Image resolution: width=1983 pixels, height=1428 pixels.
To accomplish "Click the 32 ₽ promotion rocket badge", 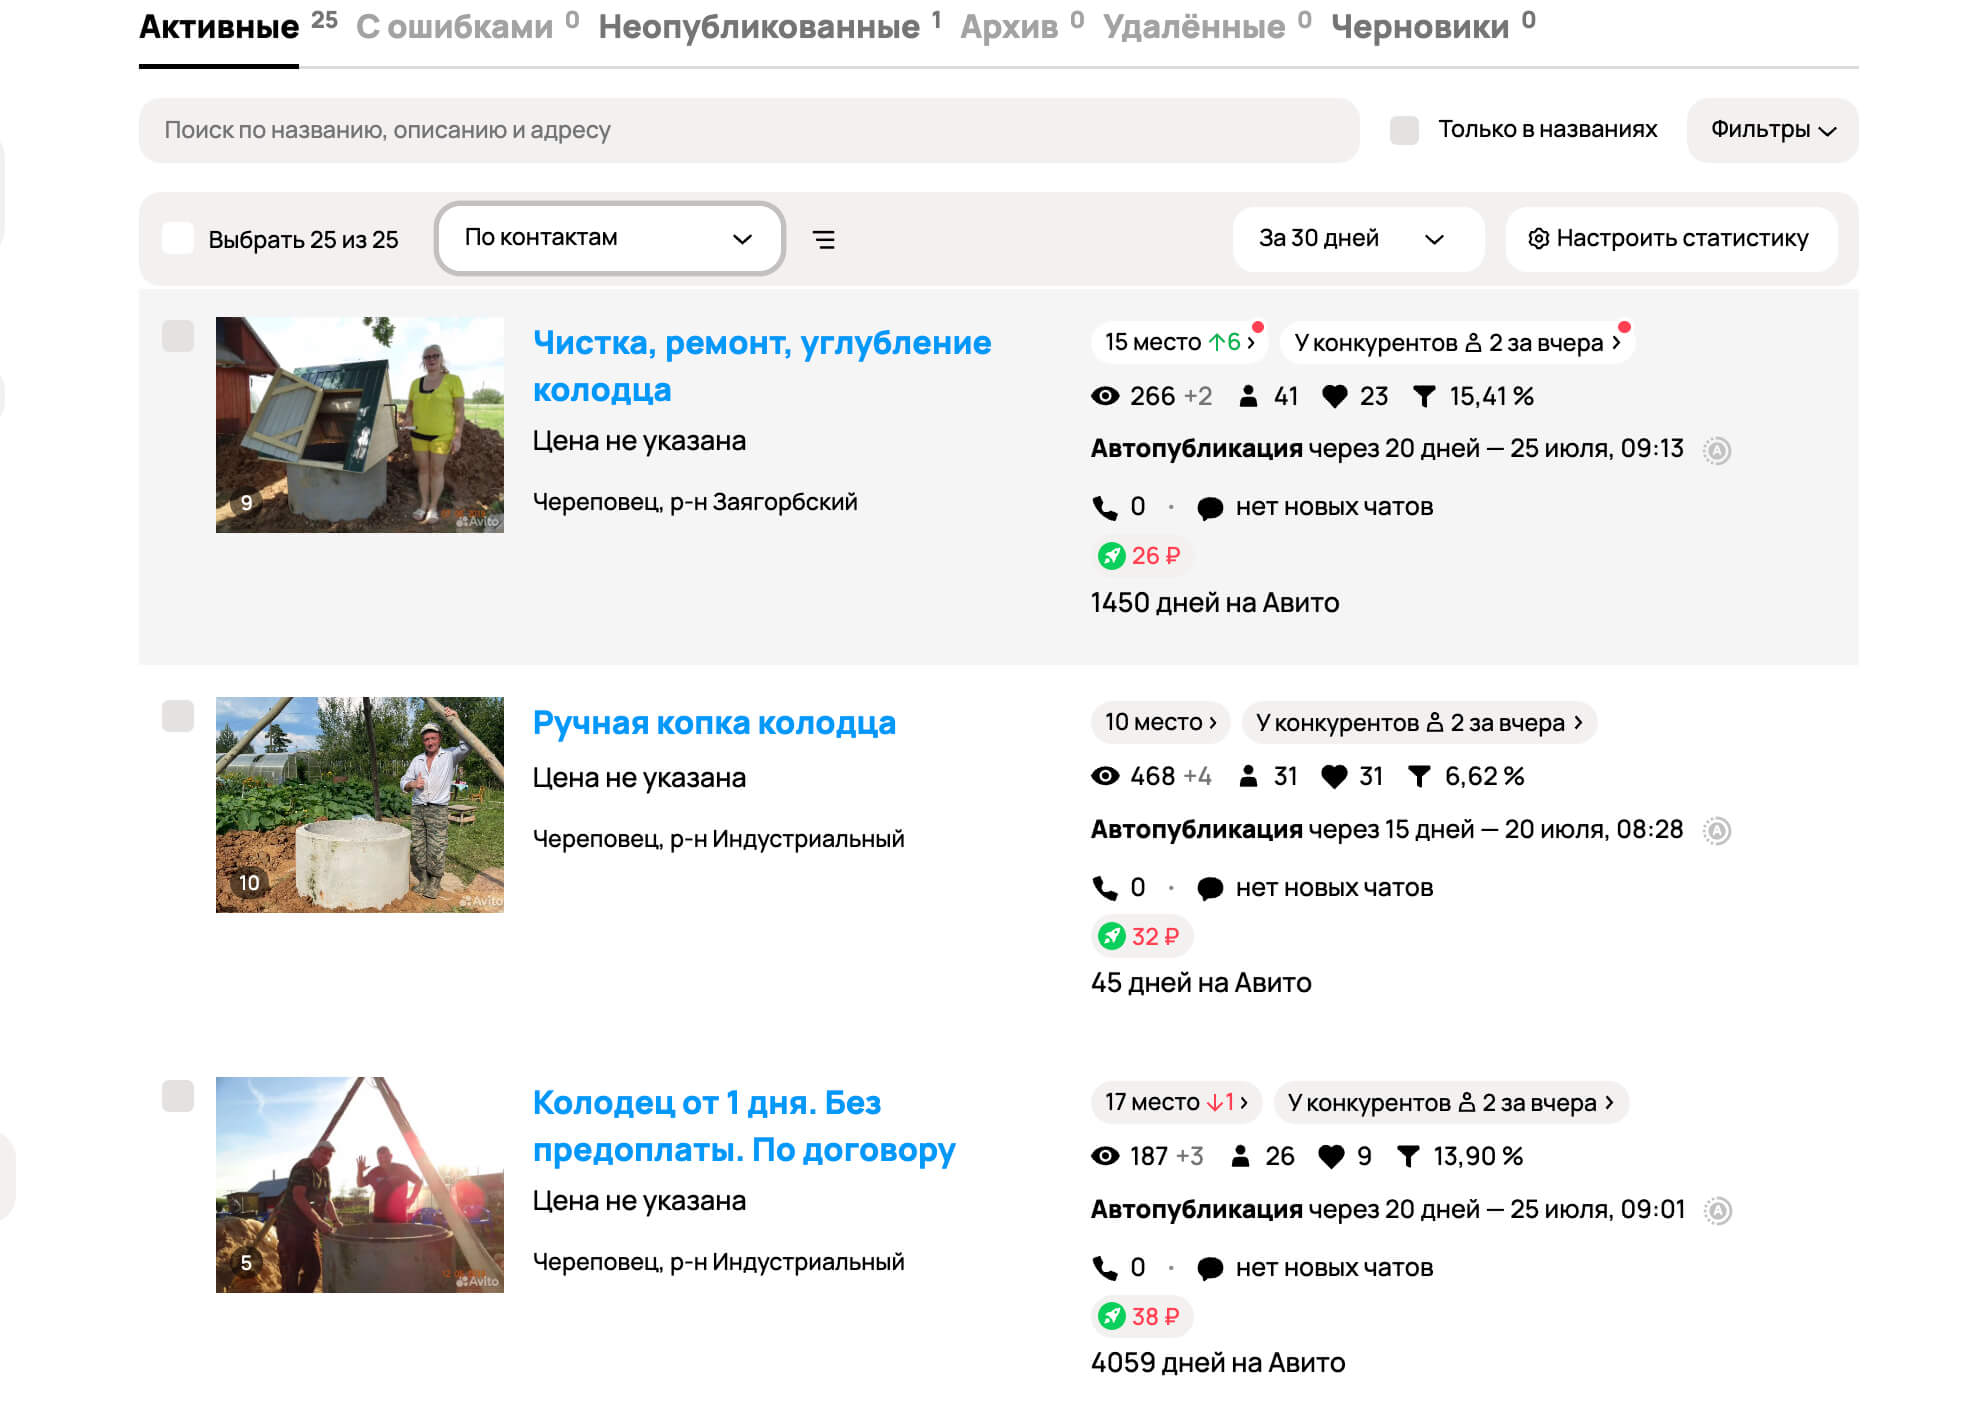I will (x=1141, y=936).
